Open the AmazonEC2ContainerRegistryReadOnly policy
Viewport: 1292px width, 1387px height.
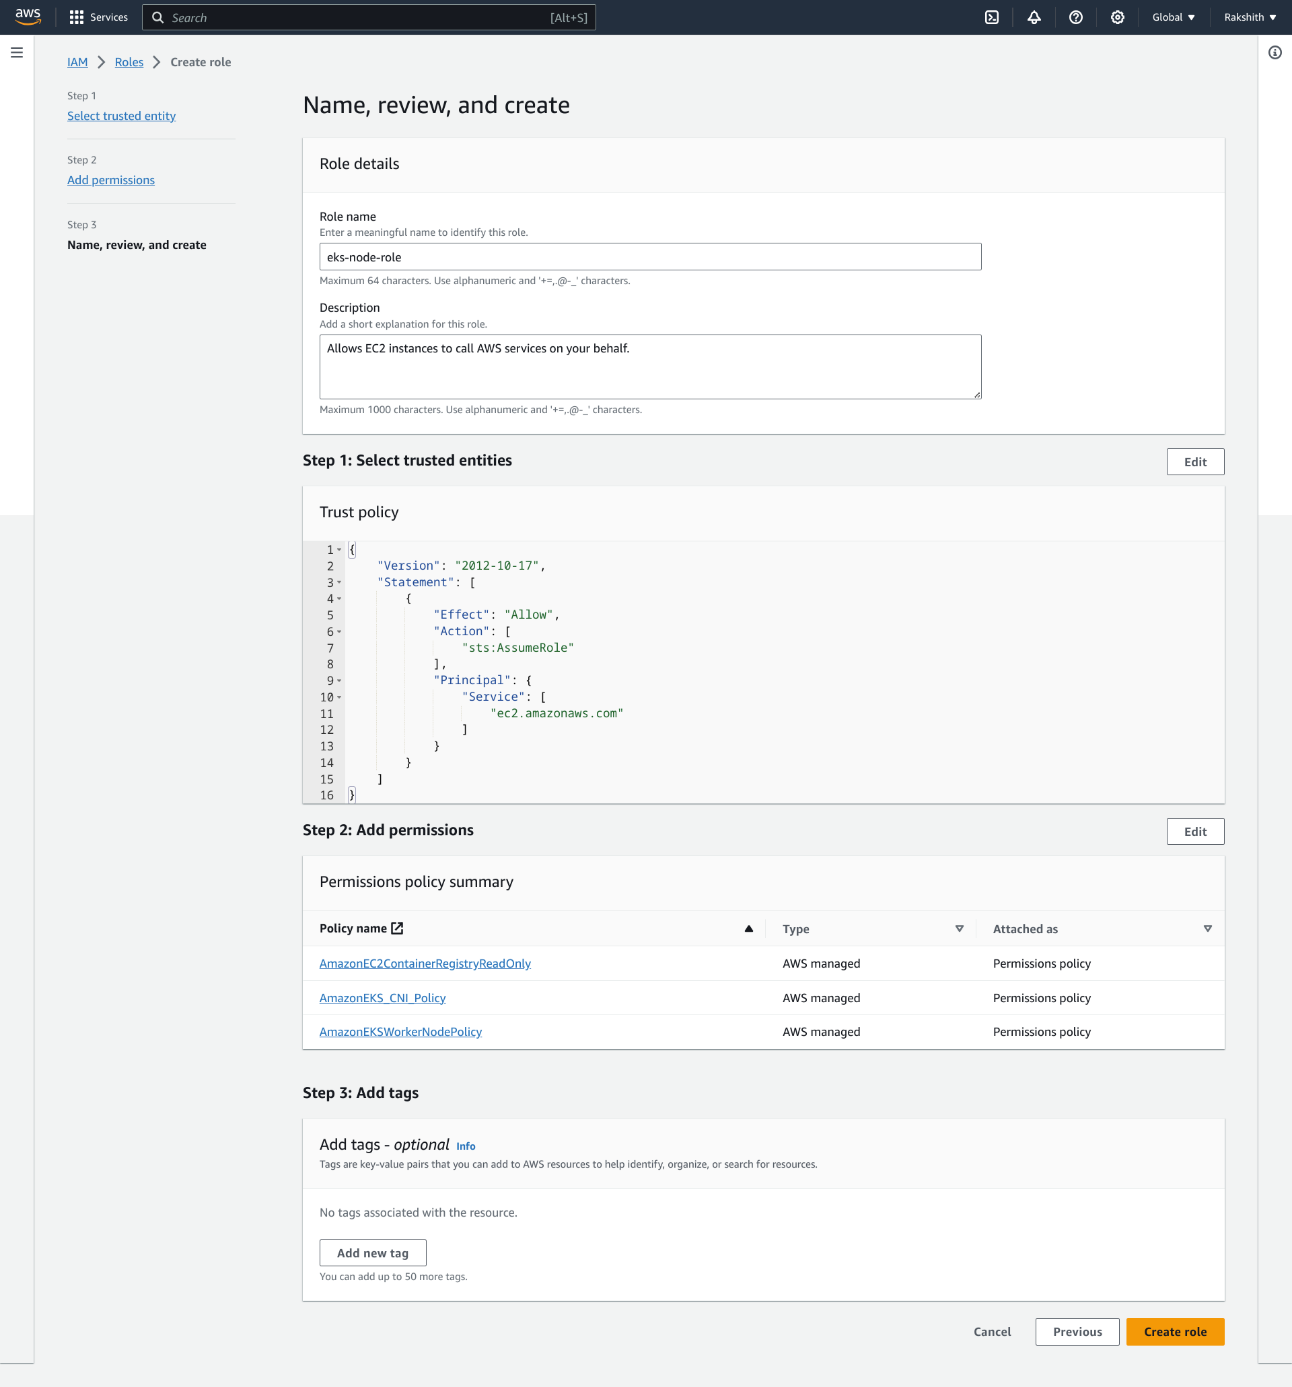pyautogui.click(x=425, y=964)
